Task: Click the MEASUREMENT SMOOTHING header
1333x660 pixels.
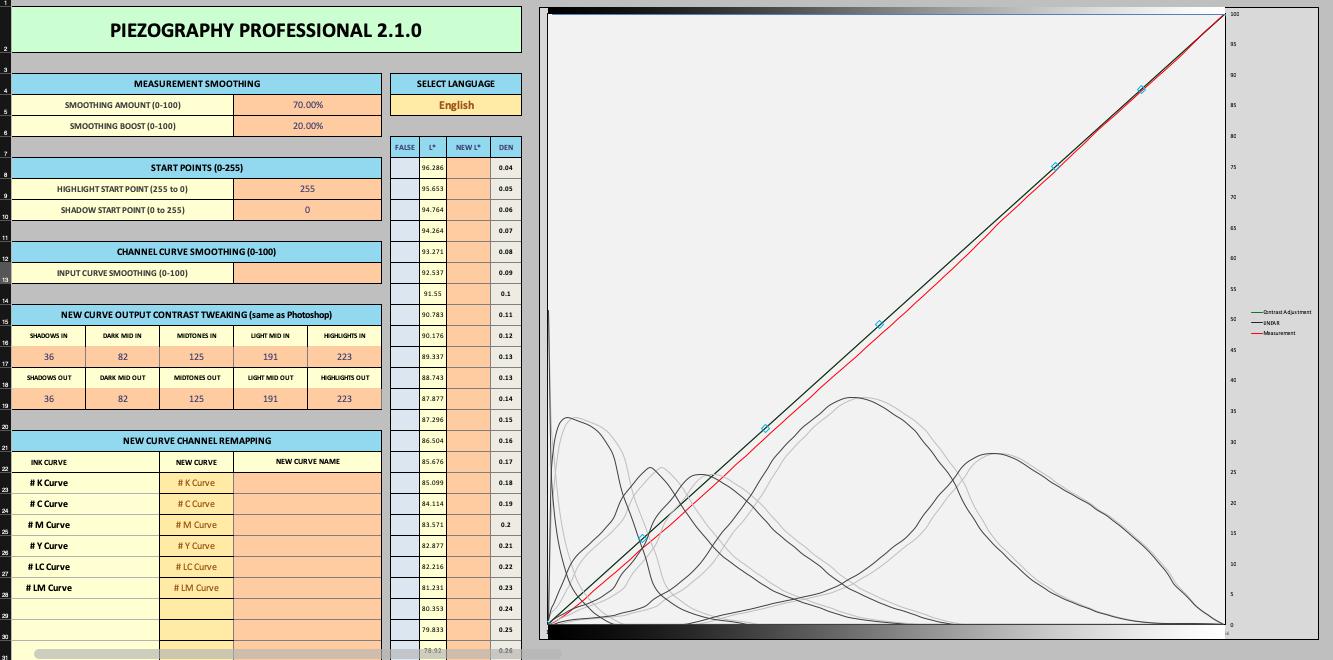Action: click(197, 84)
